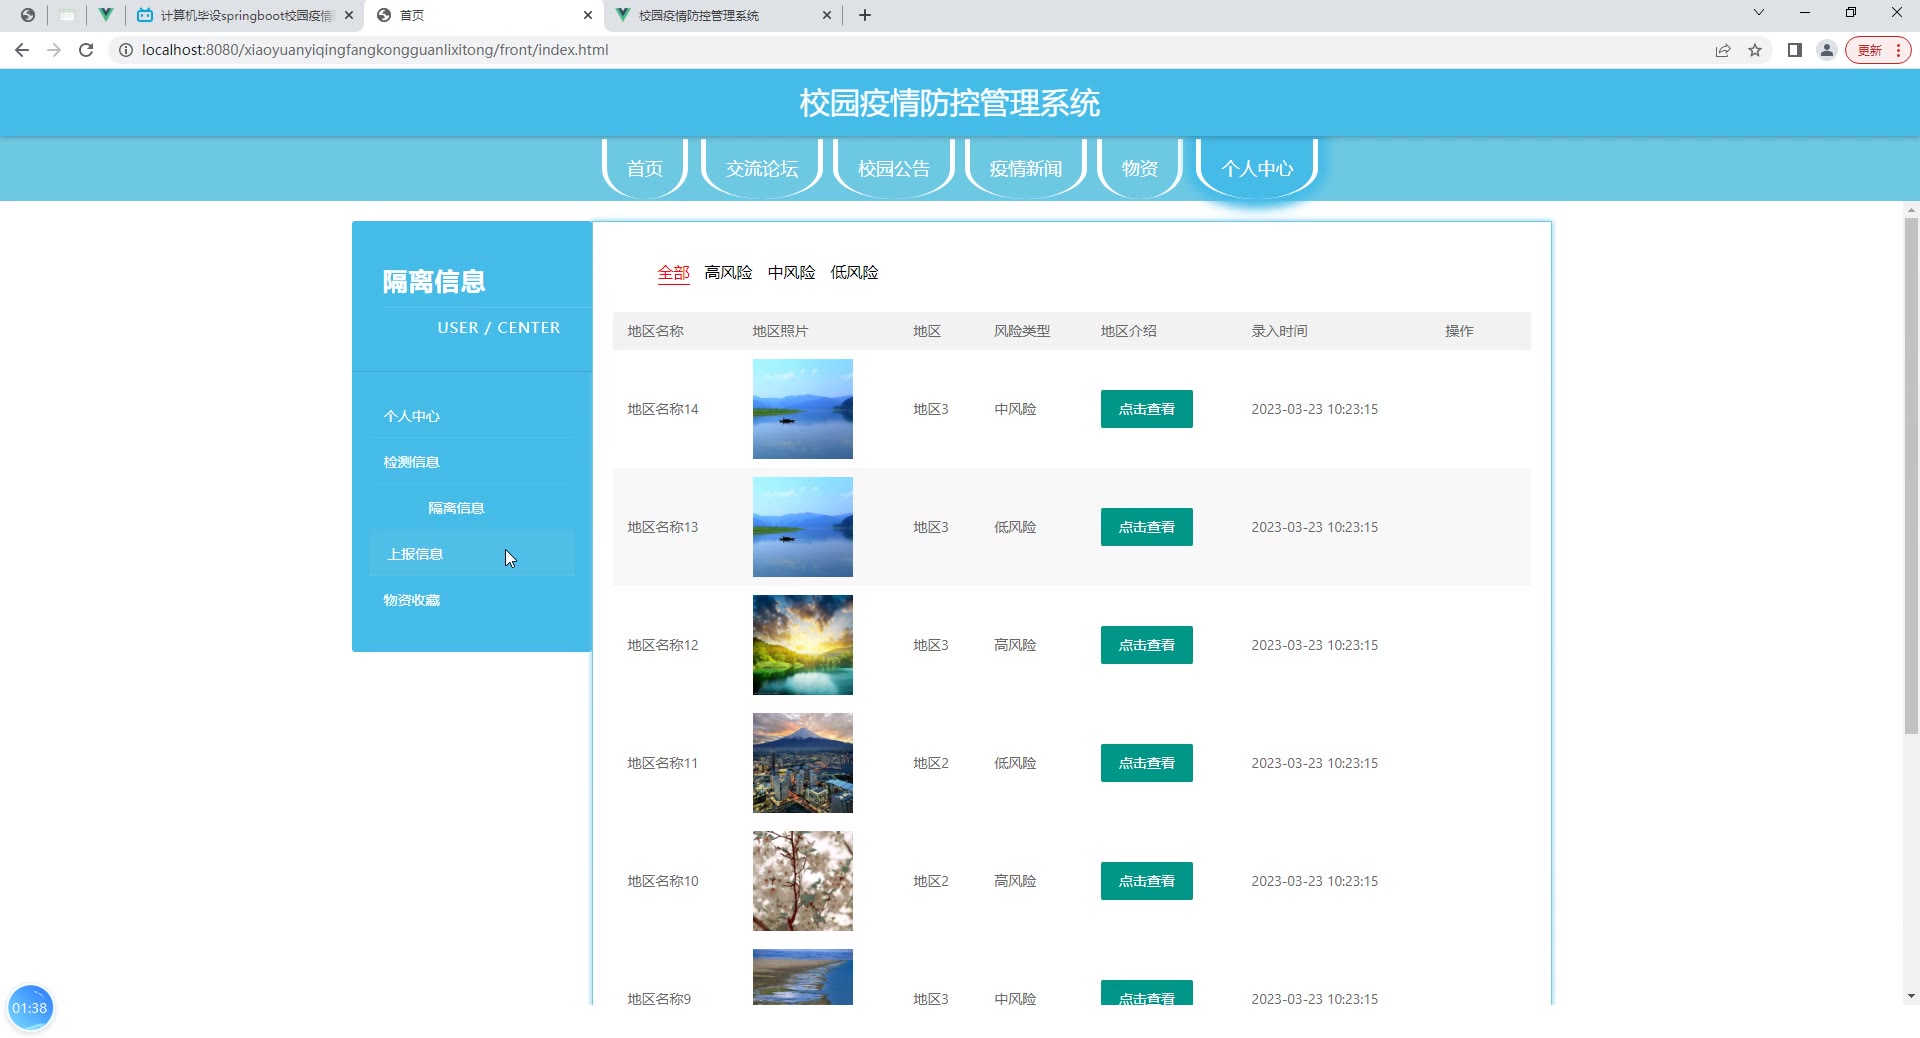Viewport: 1920px width, 1038px height.
Task: Switch to the 校园疫情防控管理系统 browser tab
Action: pyautogui.click(x=724, y=15)
